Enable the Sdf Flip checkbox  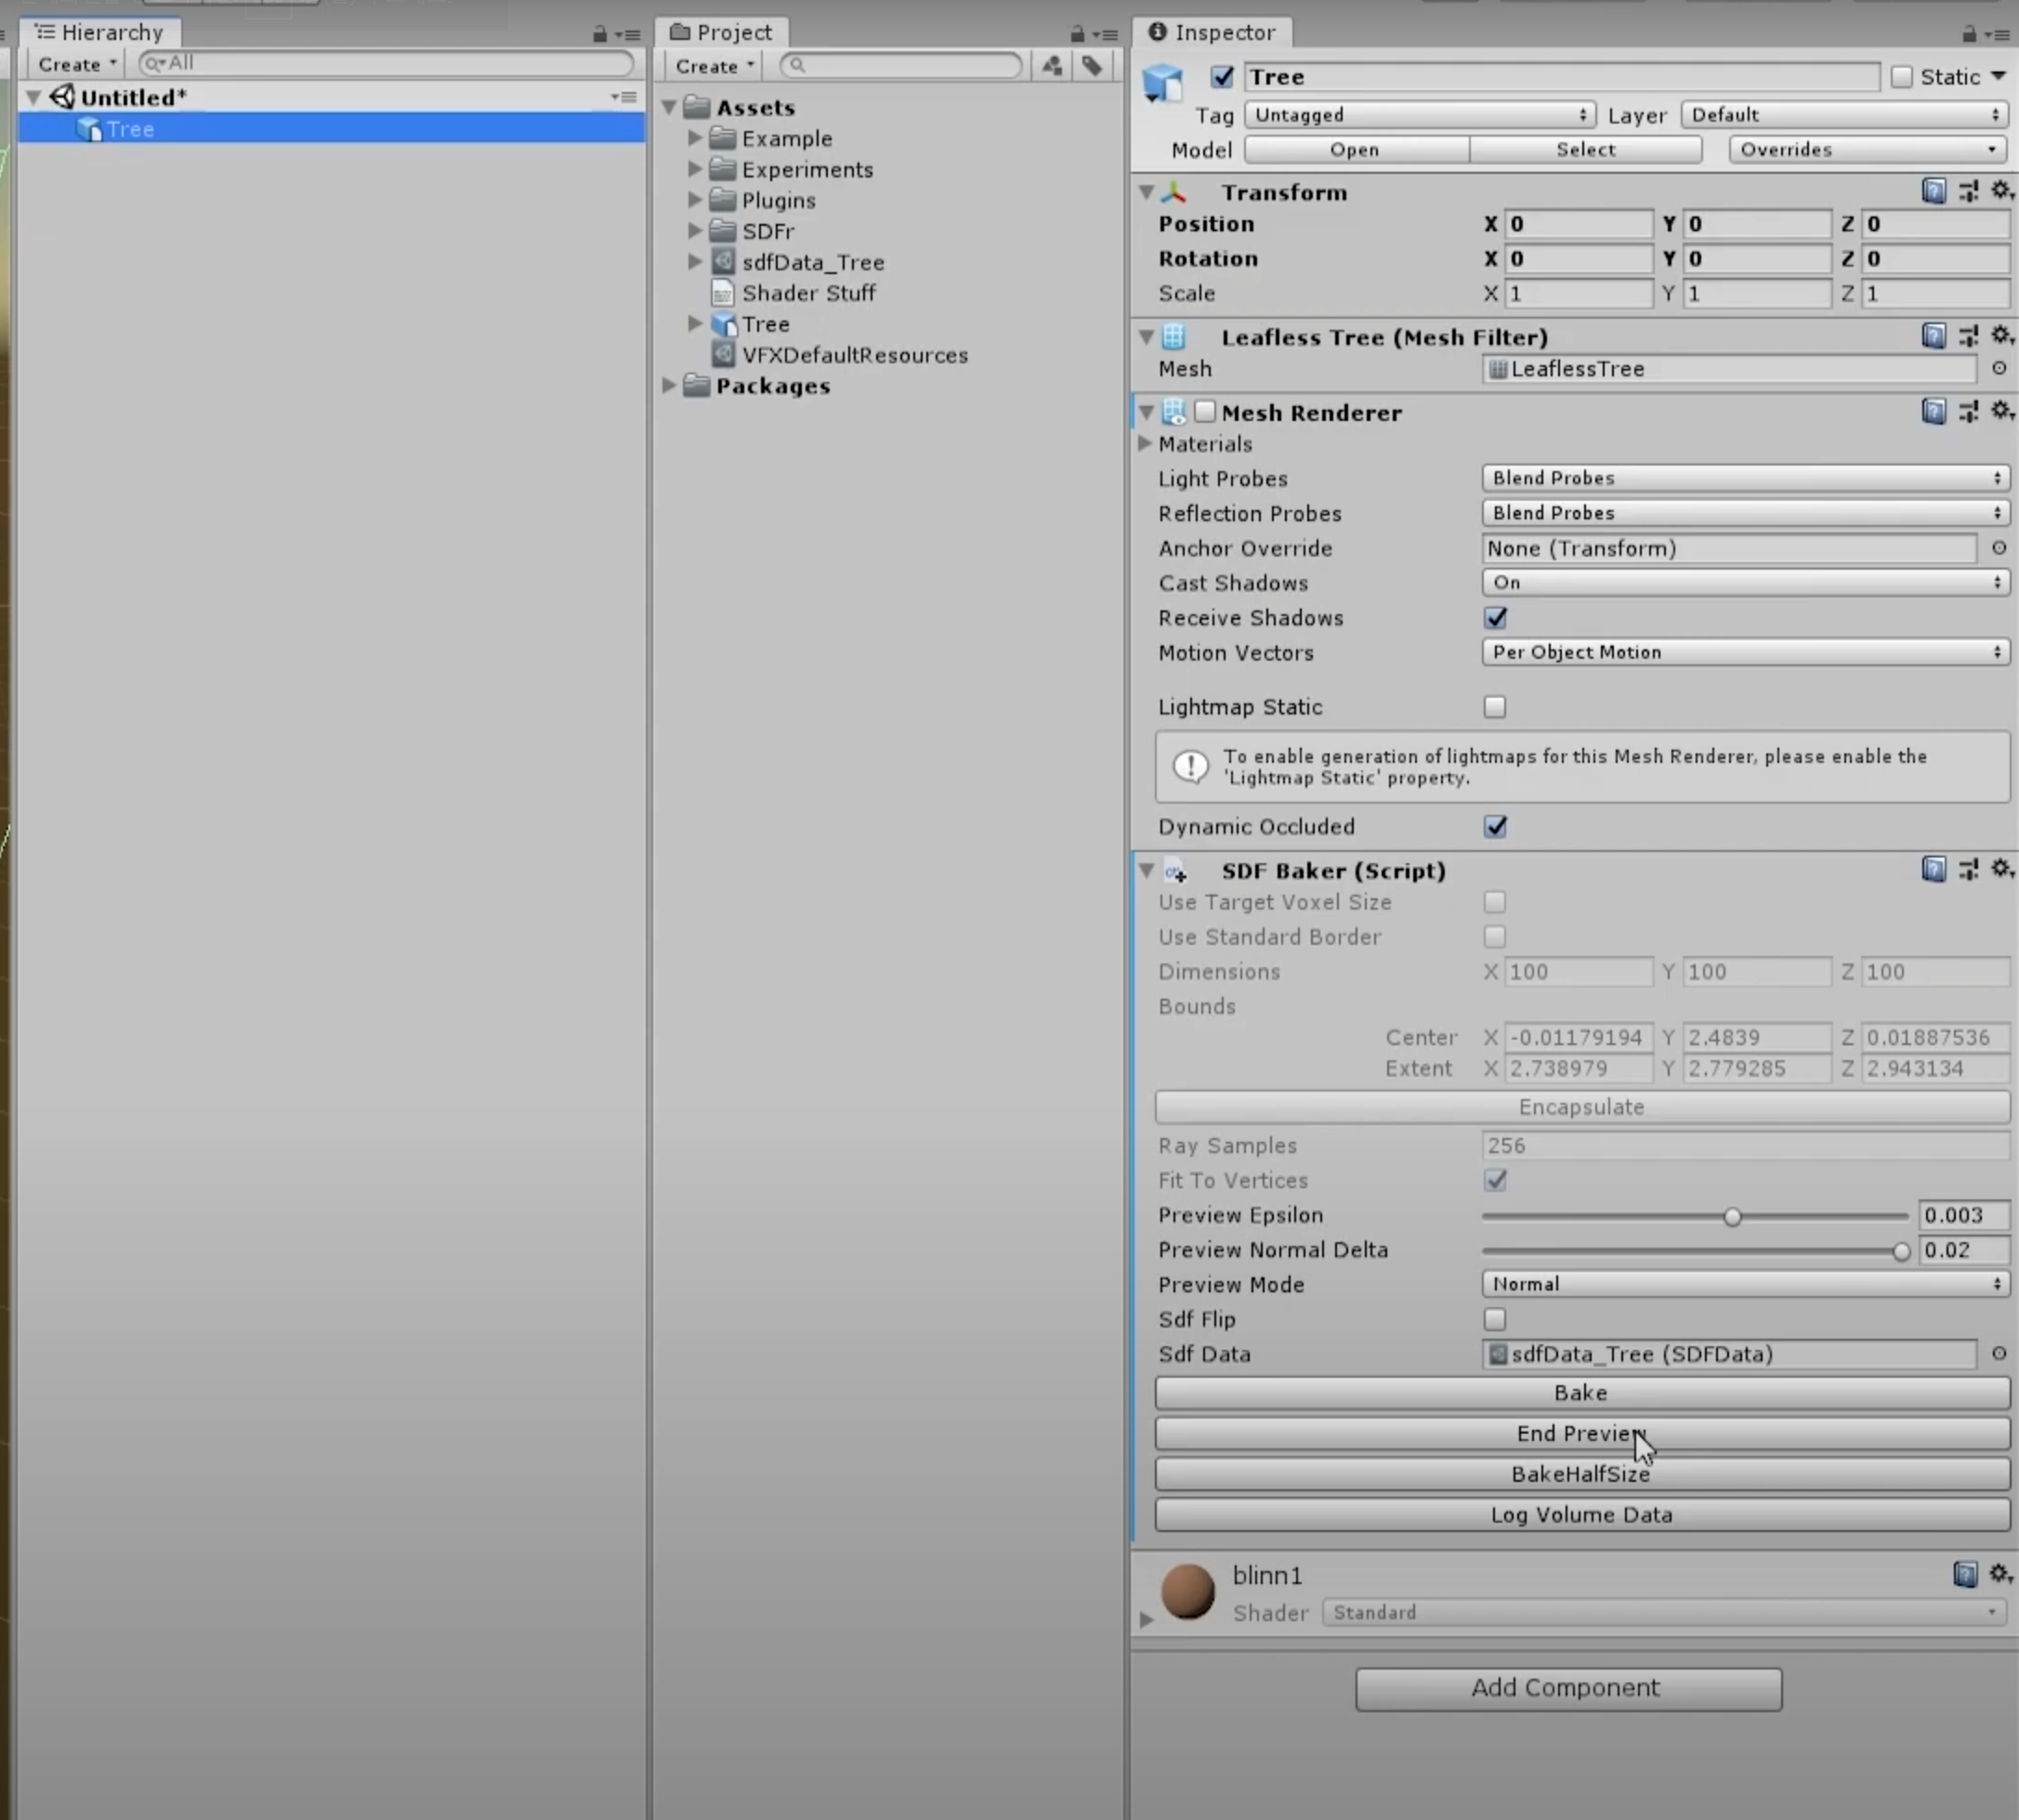[x=1495, y=1319]
